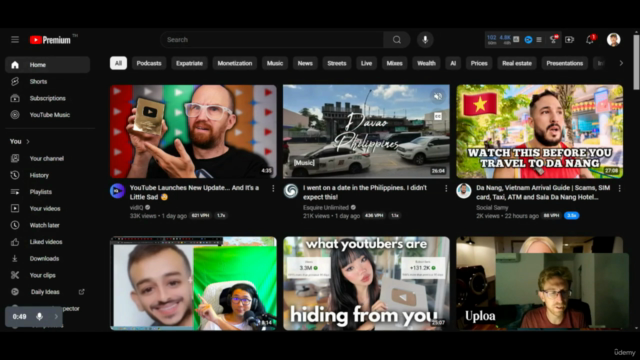Select the Live filter chip
Screen dimensions: 640x360
pyautogui.click(x=367, y=63)
